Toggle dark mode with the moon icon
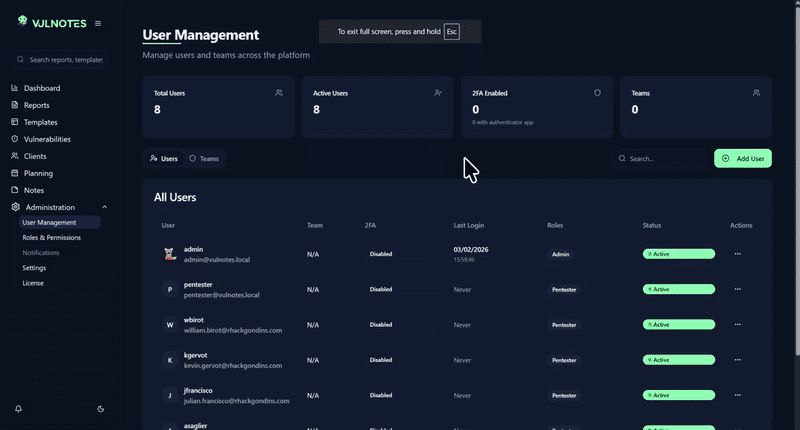Viewport: 800px width, 430px height. click(101, 408)
